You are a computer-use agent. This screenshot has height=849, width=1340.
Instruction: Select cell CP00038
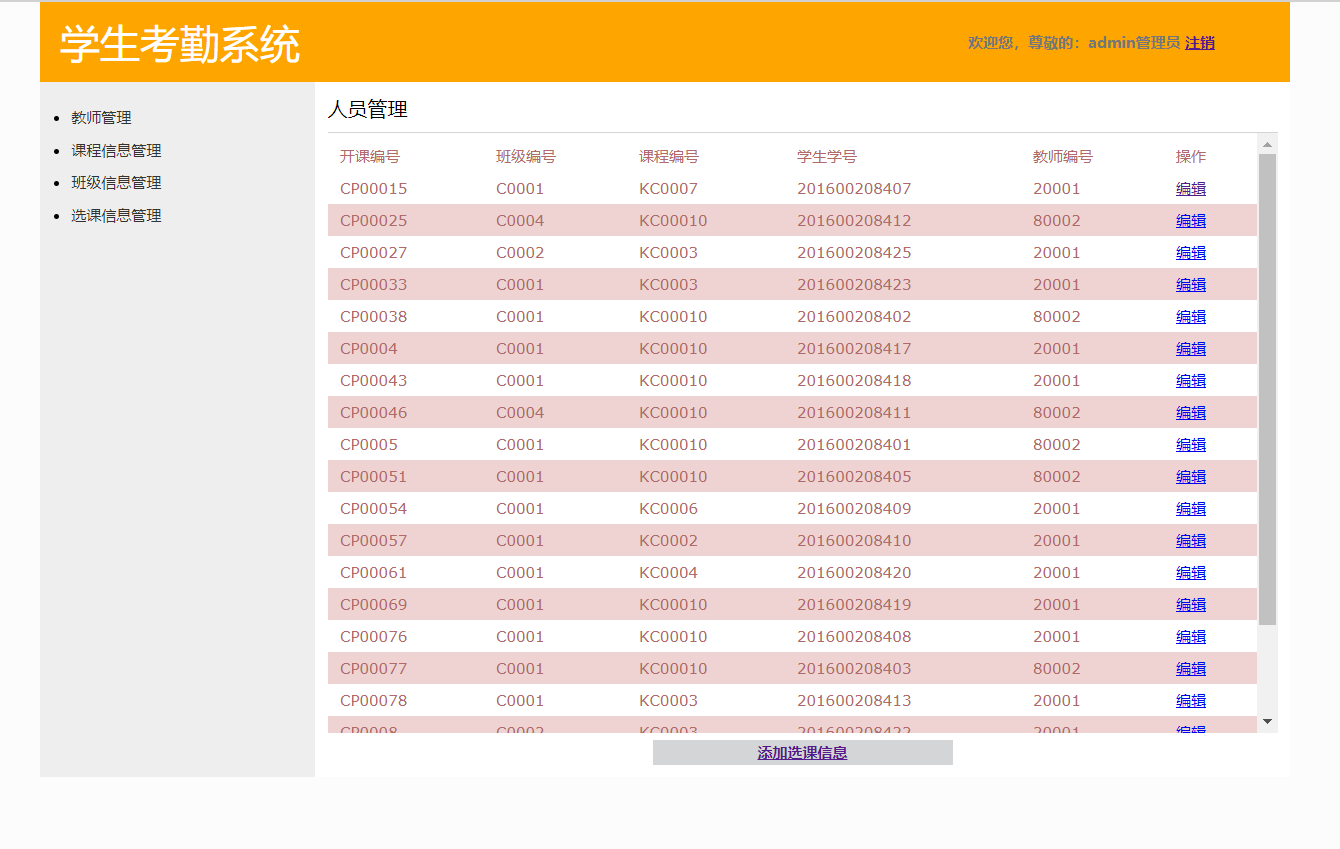[374, 317]
